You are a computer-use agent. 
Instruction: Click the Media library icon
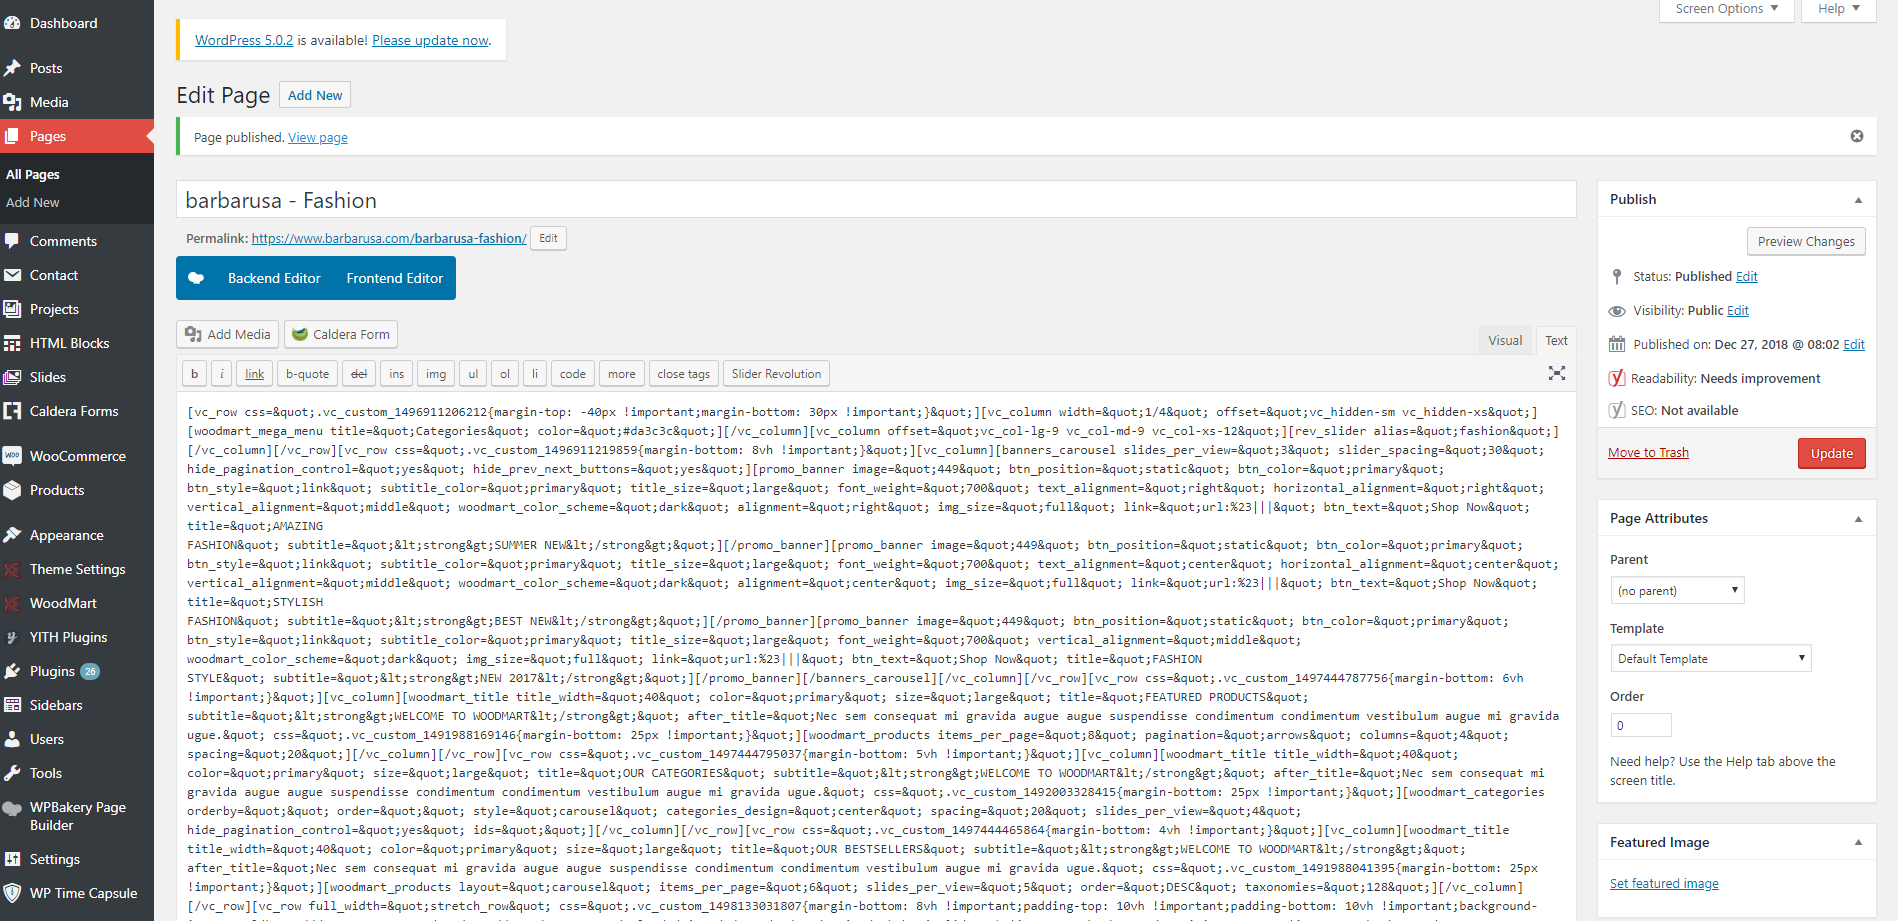pos(12,102)
